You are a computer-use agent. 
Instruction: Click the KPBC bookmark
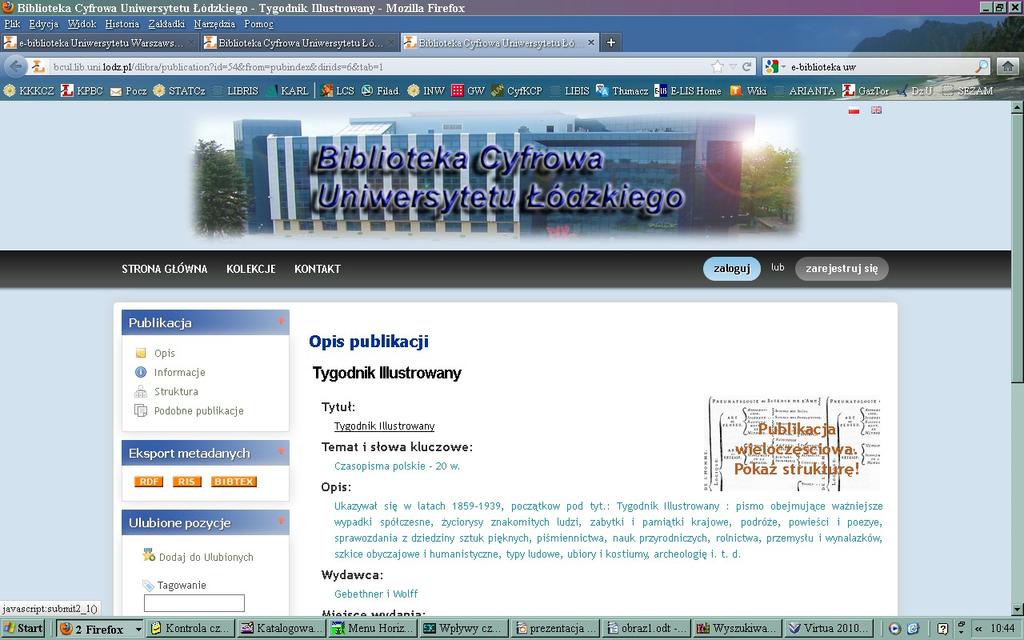pos(82,91)
